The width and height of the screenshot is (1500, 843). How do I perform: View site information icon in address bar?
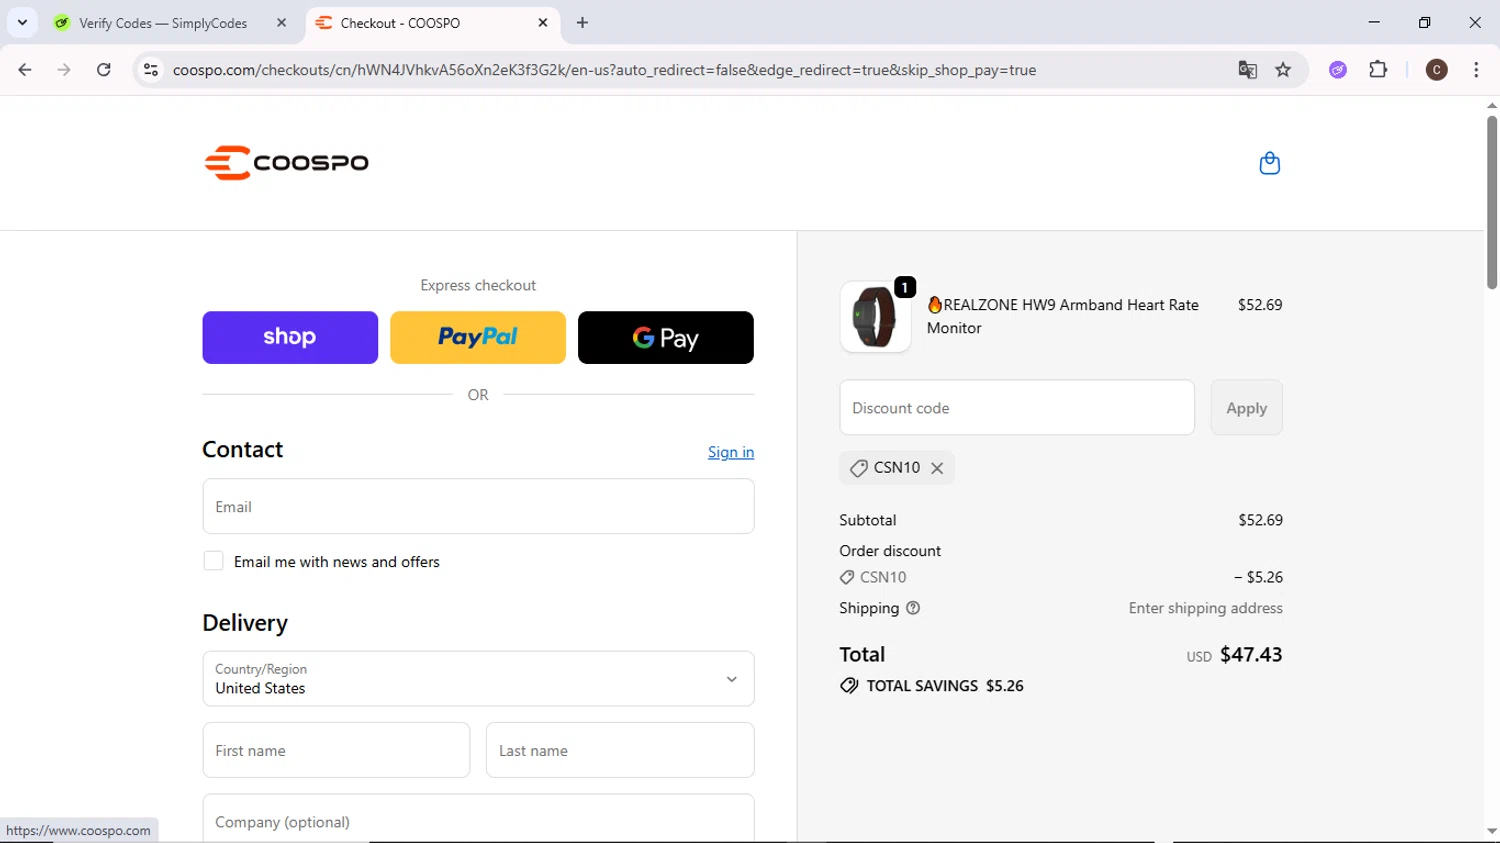pos(151,70)
